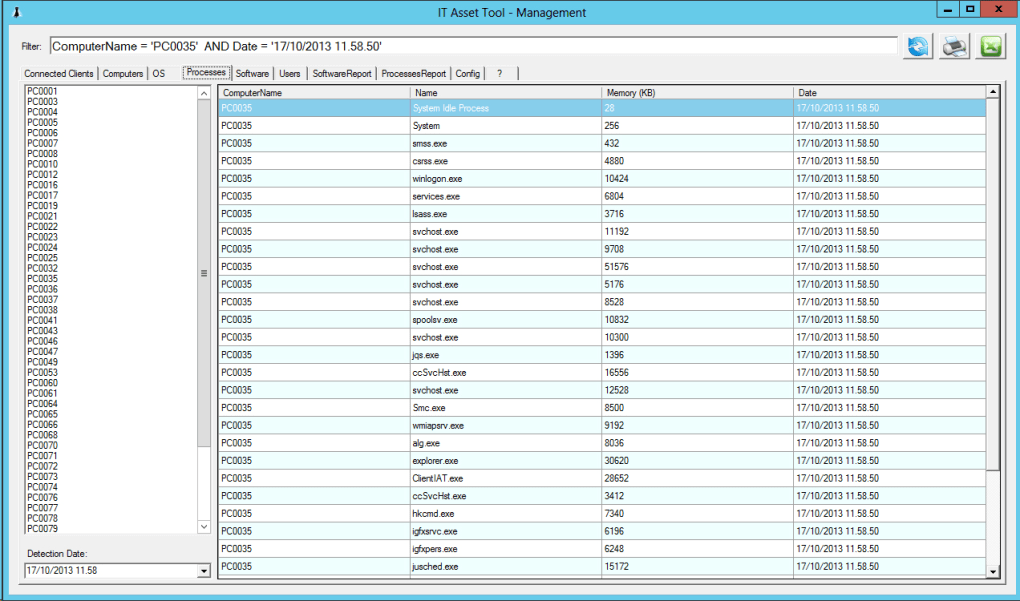Open the Config tab
Image resolution: width=1020 pixels, height=601 pixels.
point(468,74)
